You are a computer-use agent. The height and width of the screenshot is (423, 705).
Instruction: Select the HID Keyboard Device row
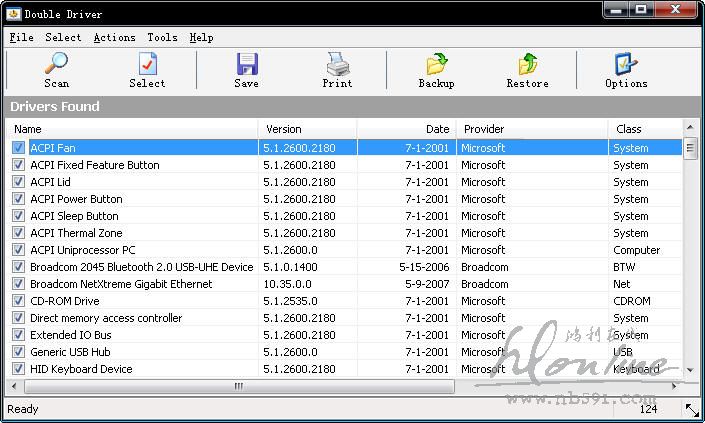coord(81,369)
